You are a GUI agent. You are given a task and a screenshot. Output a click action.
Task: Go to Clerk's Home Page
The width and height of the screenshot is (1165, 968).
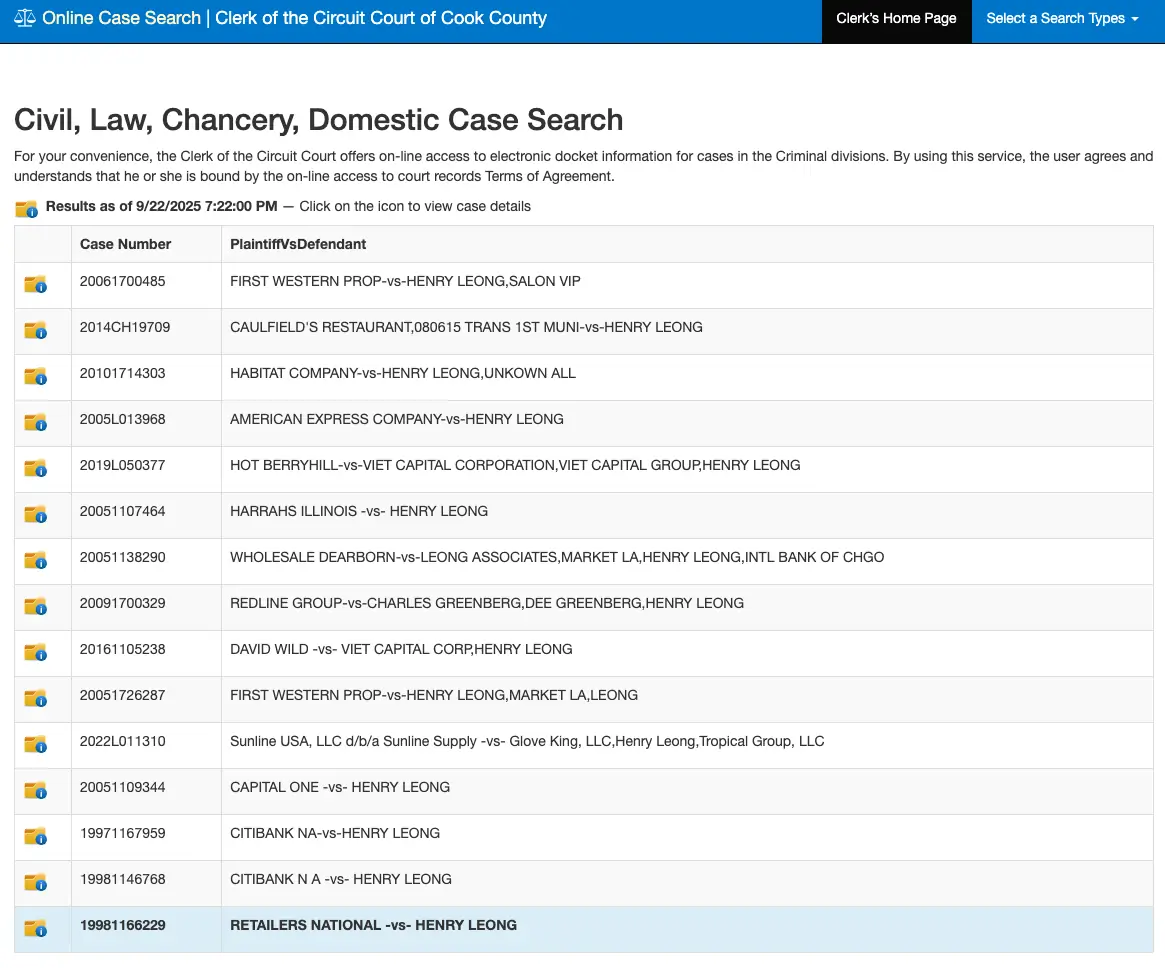(x=896, y=19)
